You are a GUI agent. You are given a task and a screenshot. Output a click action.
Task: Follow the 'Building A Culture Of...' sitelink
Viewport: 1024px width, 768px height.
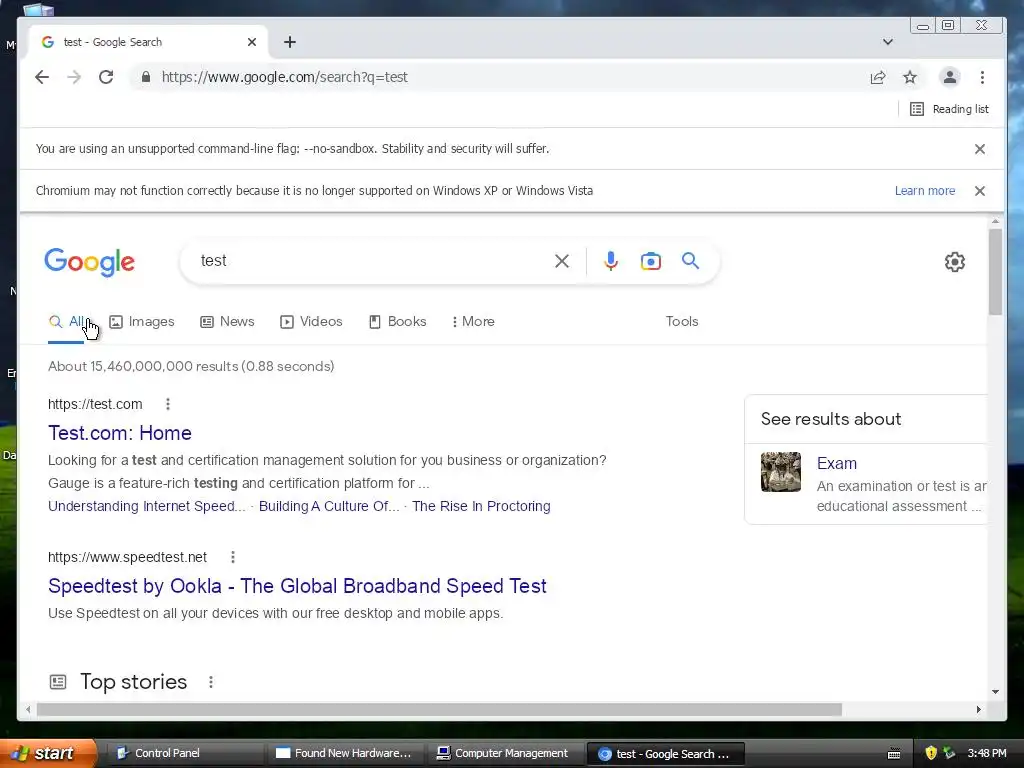tap(328, 506)
